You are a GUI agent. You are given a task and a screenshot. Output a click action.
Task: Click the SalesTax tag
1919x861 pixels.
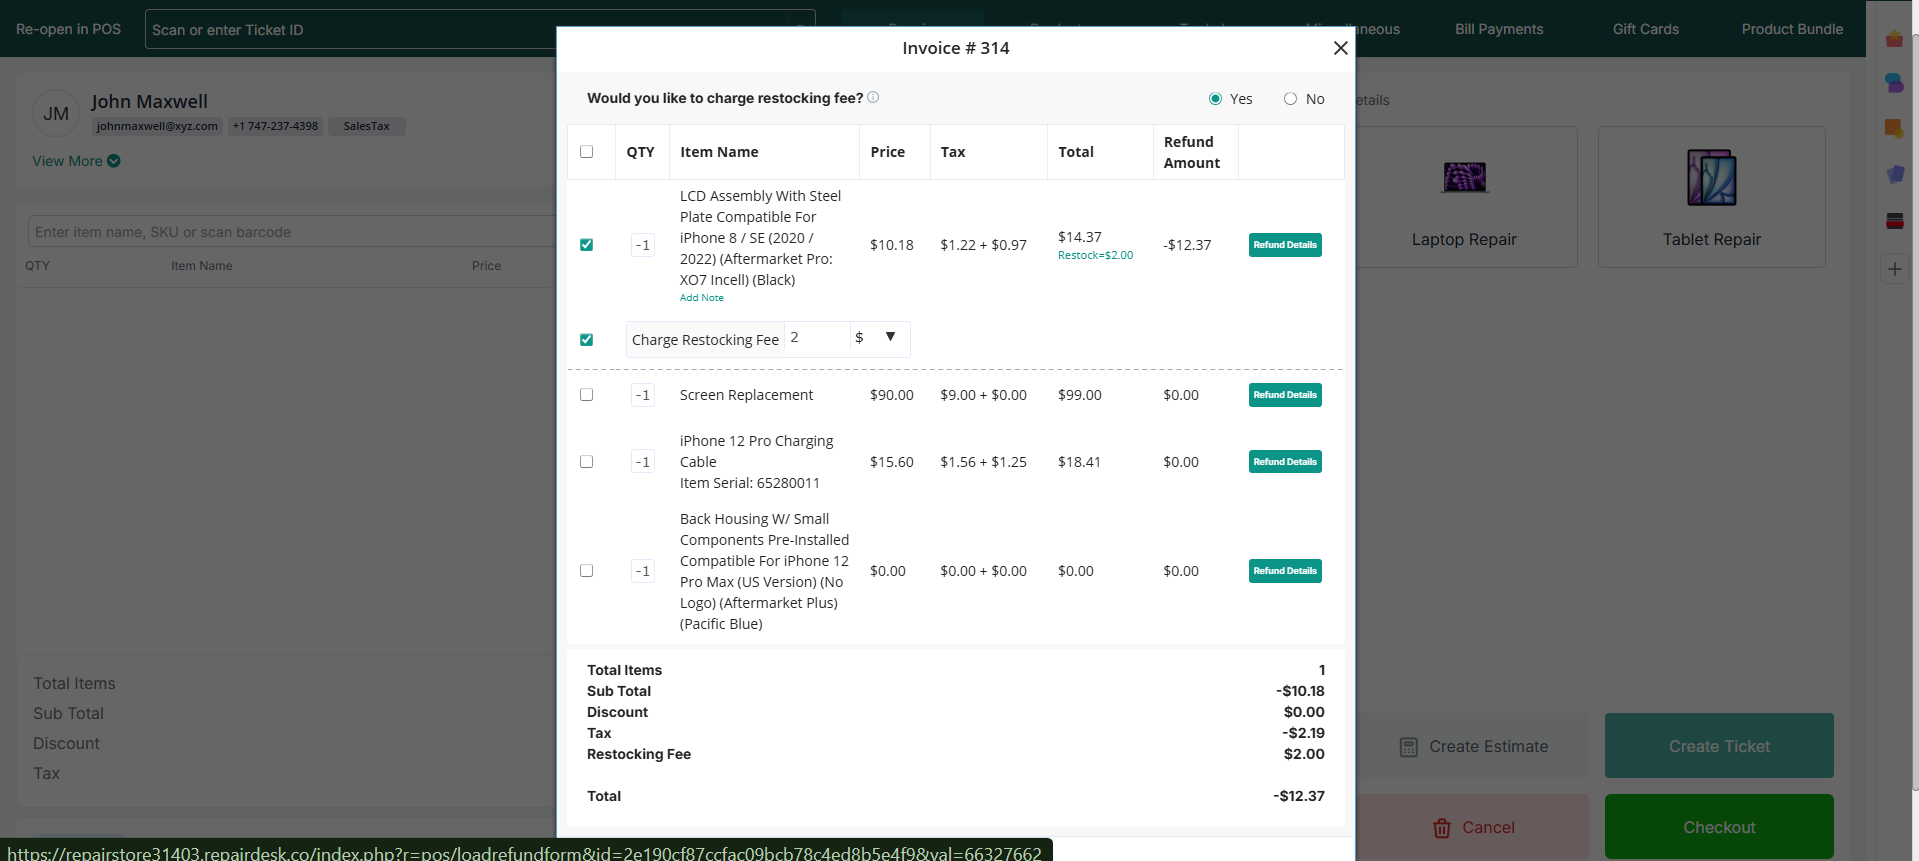(x=366, y=126)
